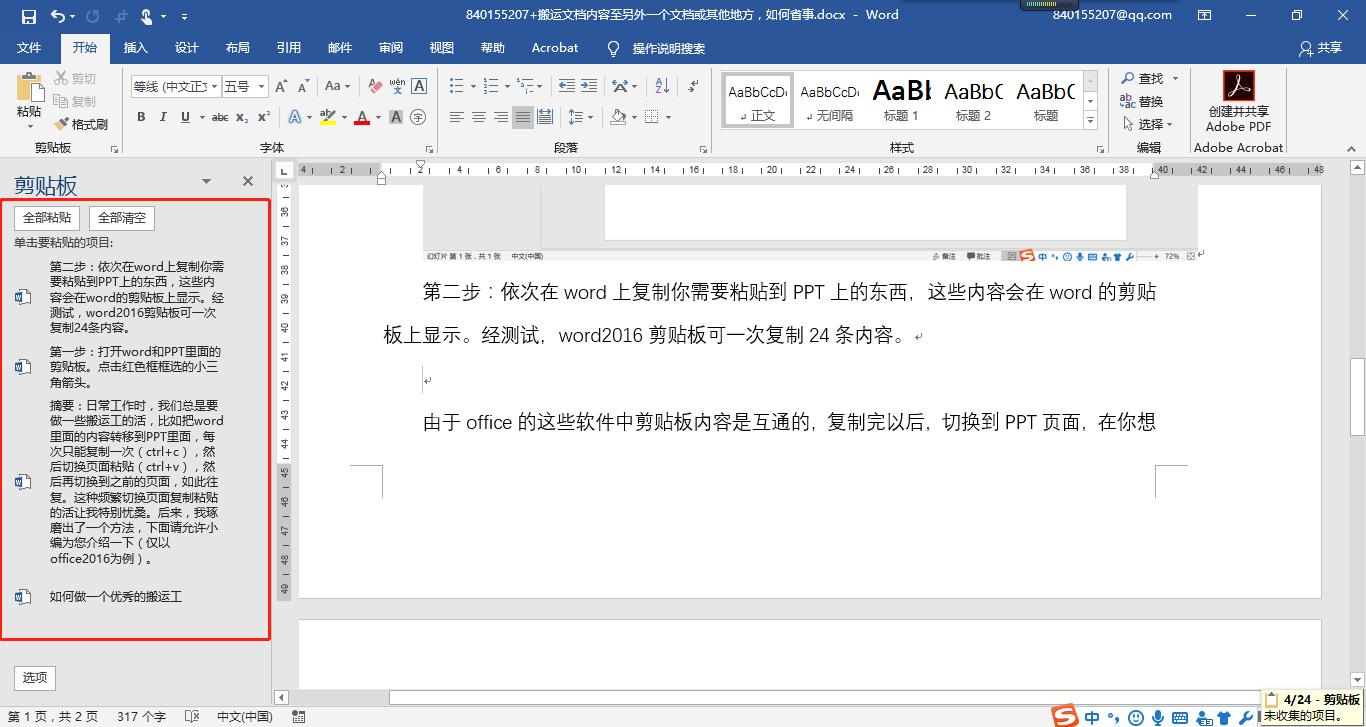Apply yellow text highlight color

click(327, 118)
